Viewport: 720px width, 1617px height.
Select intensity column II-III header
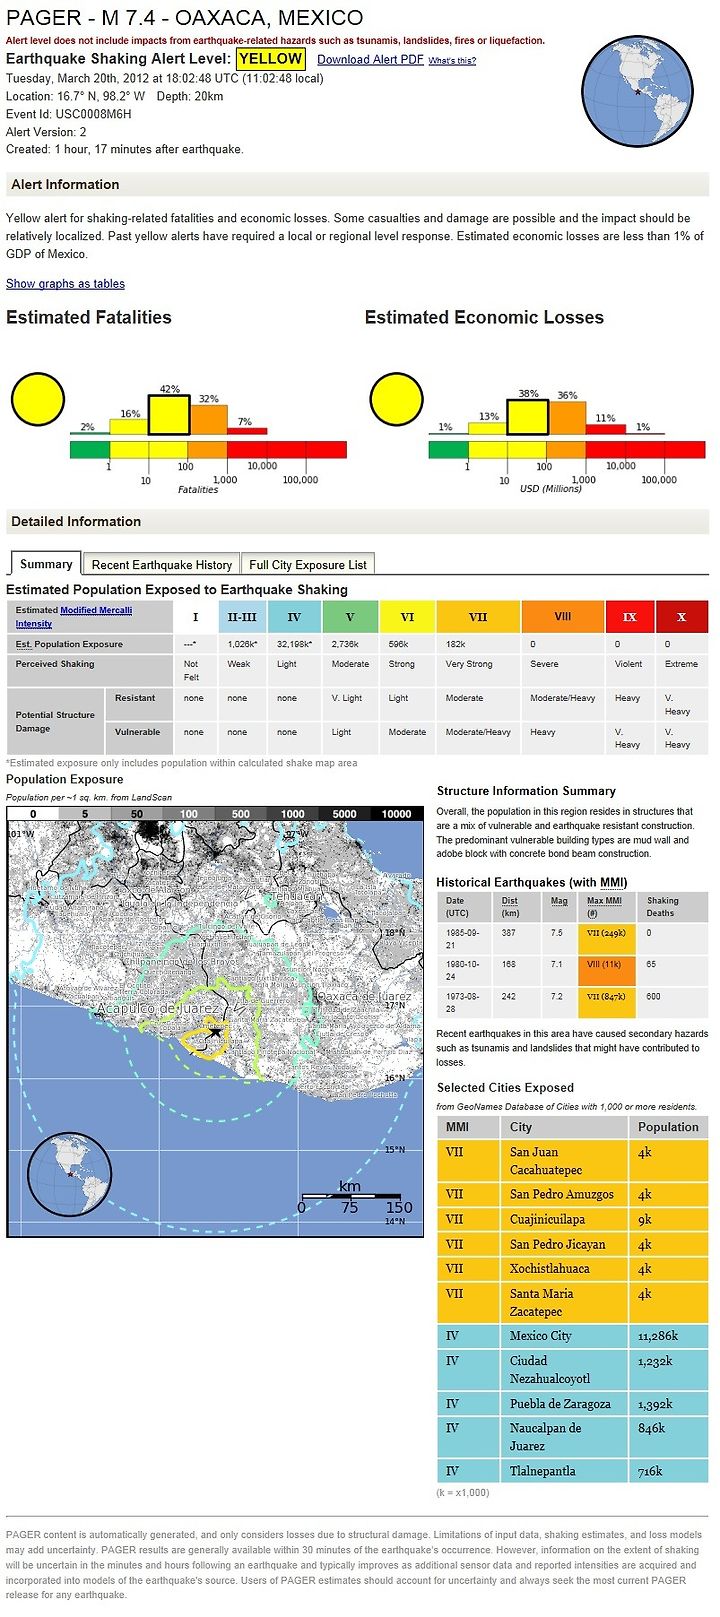pyautogui.click(x=242, y=617)
